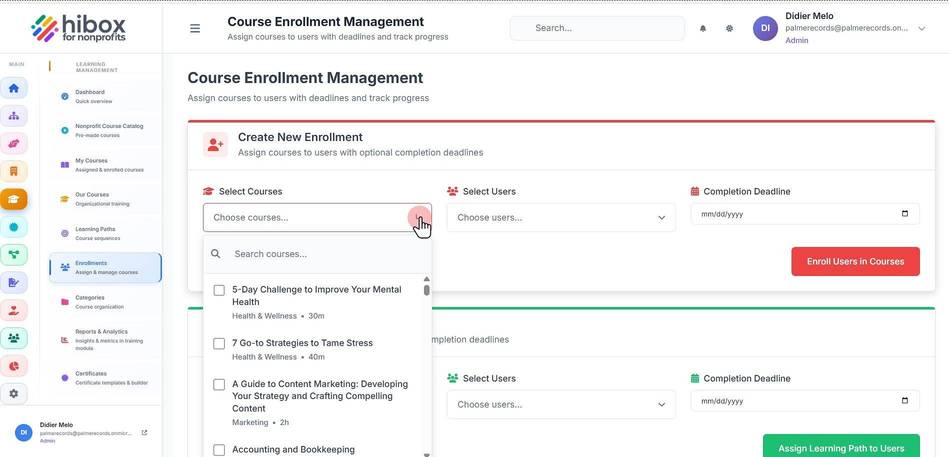
Task: Focus the second Completion Deadline date field
Action: pos(805,401)
